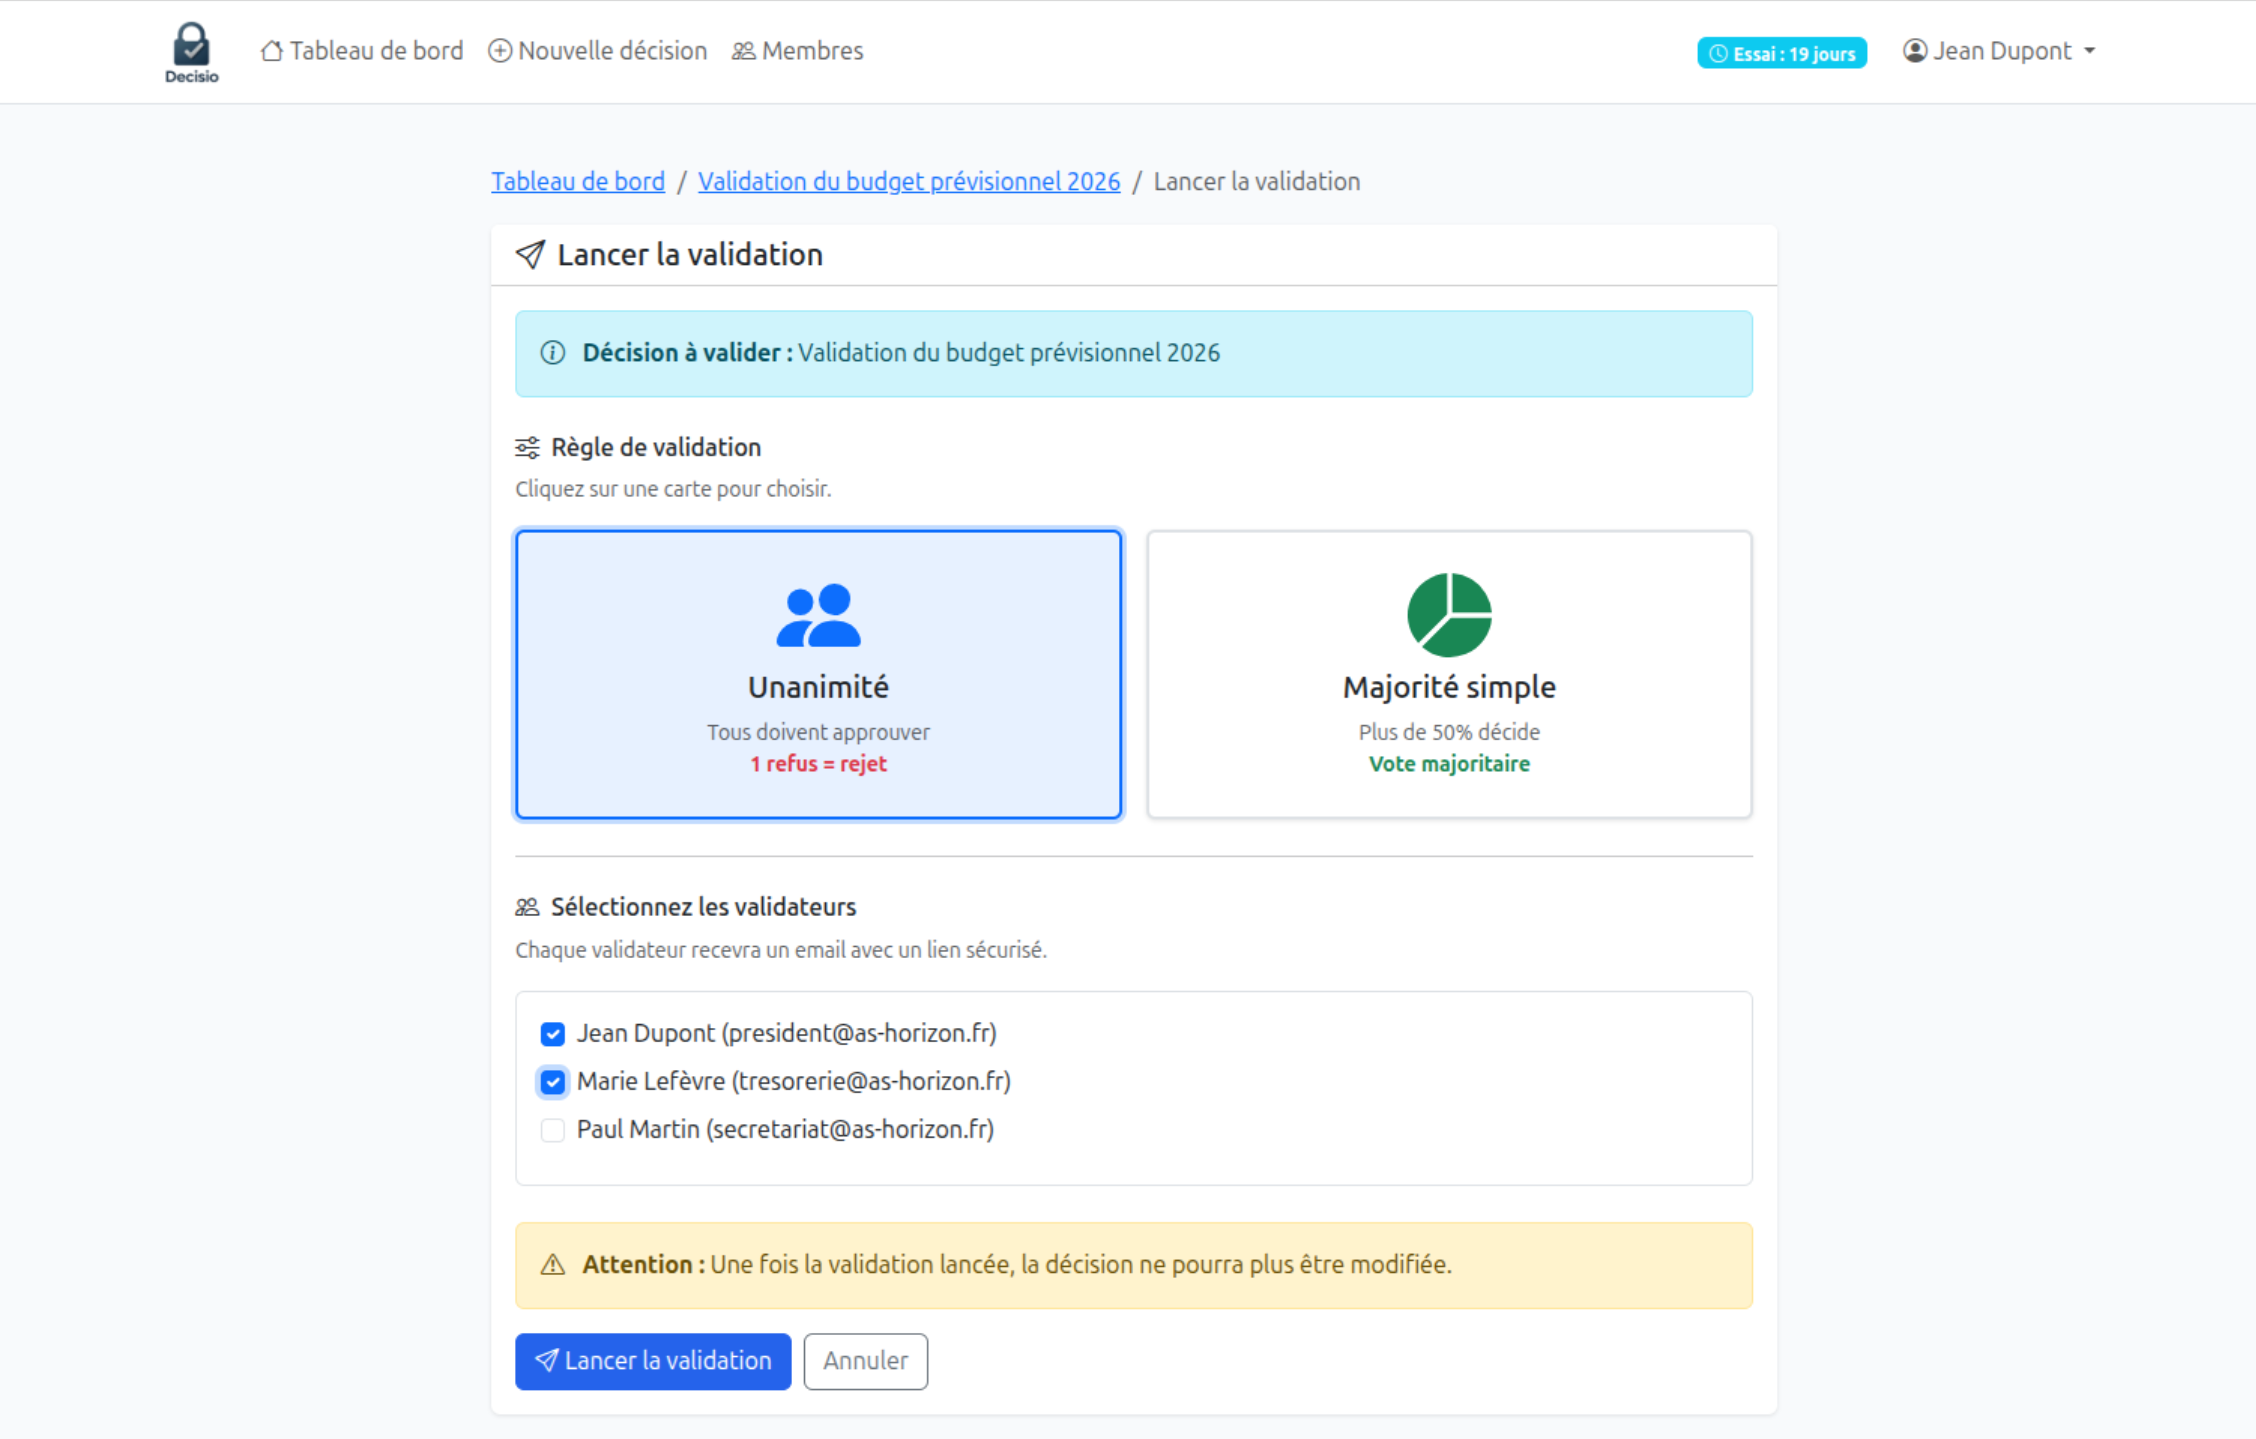Click the Essai 19 jours trial badge
The height and width of the screenshot is (1439, 2256).
click(x=1781, y=53)
